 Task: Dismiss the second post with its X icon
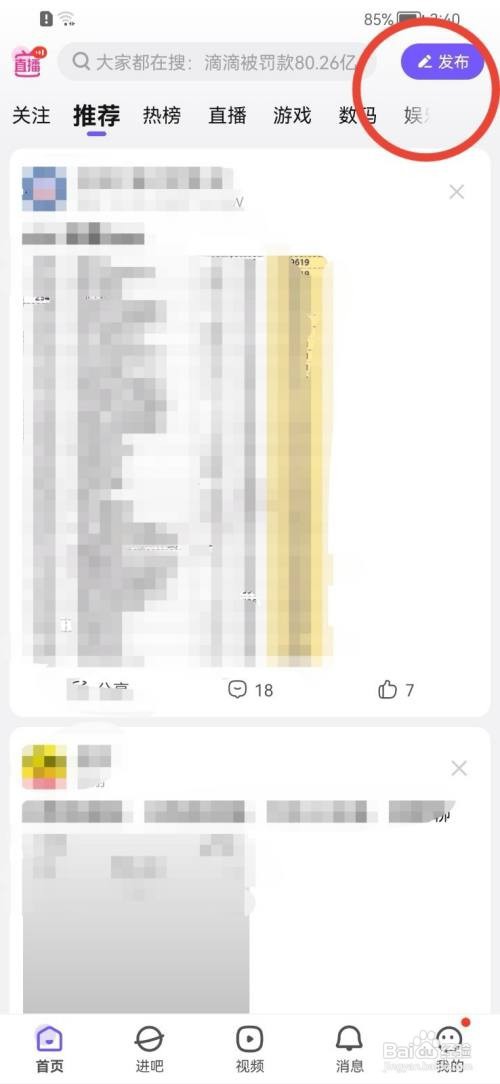point(459,768)
